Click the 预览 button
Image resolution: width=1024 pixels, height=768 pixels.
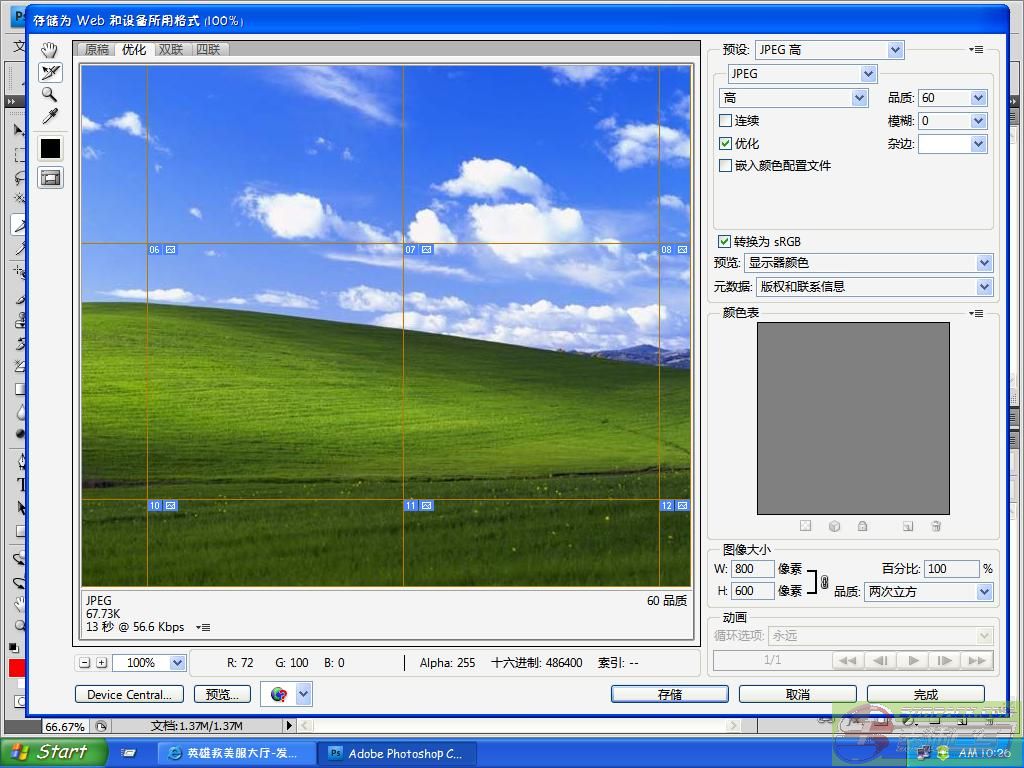(x=222, y=694)
